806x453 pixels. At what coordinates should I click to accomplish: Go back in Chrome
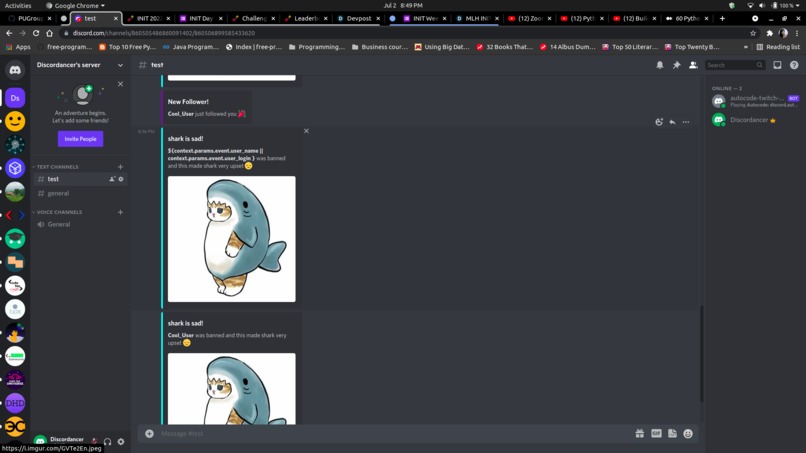tap(9, 33)
